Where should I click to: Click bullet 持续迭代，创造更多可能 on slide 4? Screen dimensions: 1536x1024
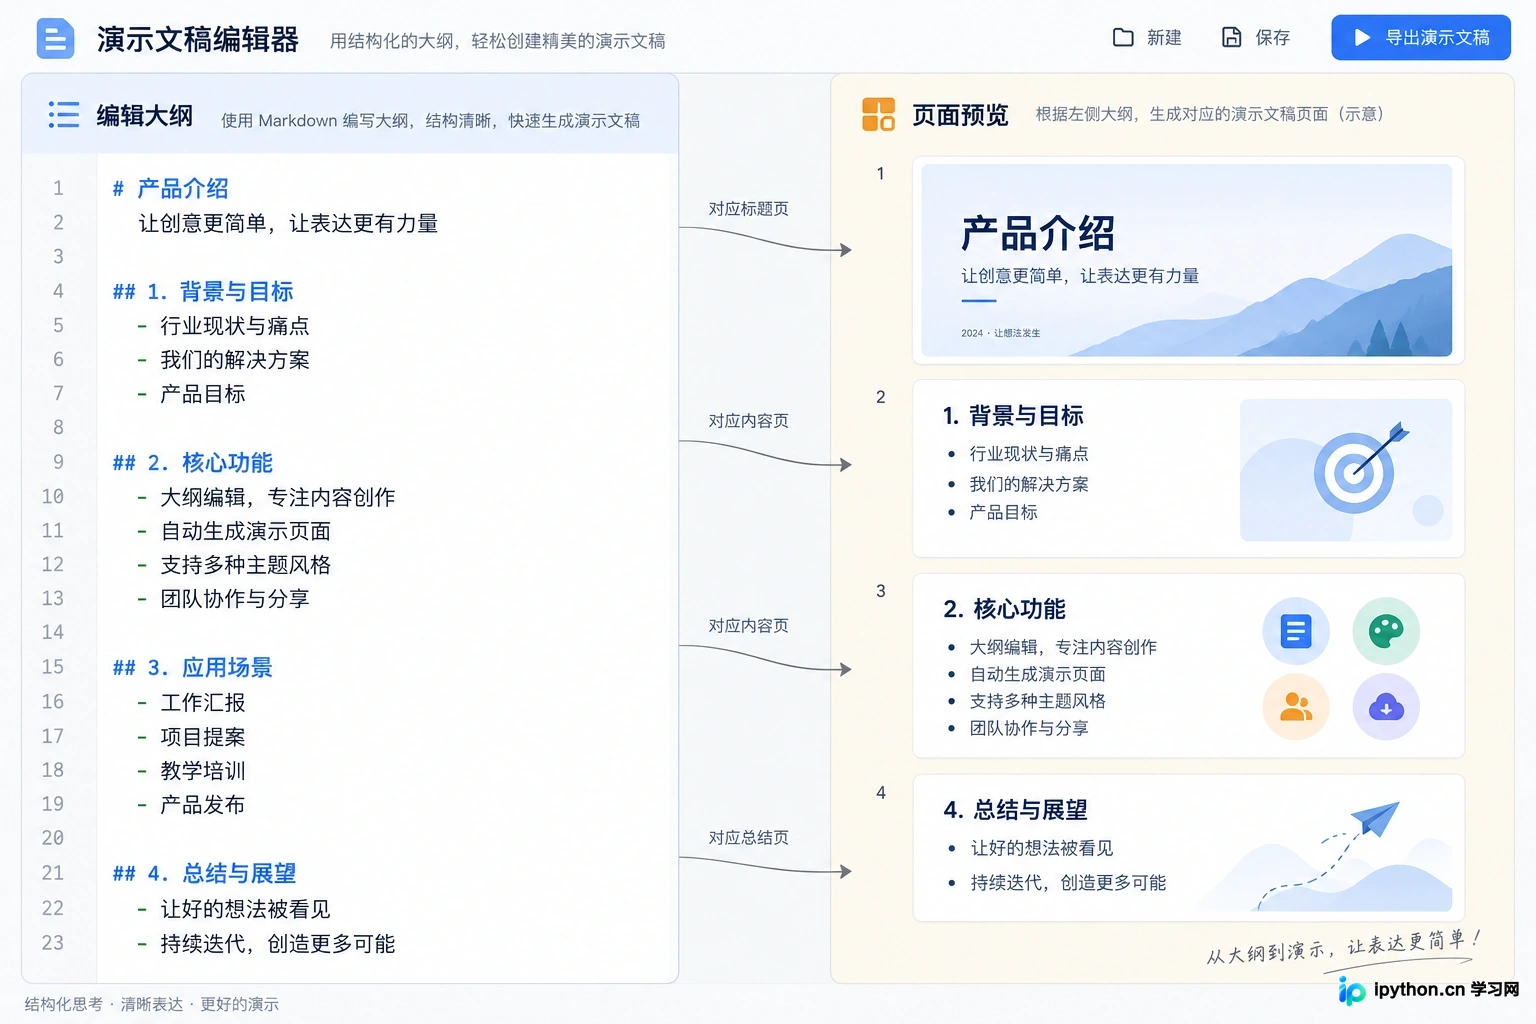(1068, 883)
